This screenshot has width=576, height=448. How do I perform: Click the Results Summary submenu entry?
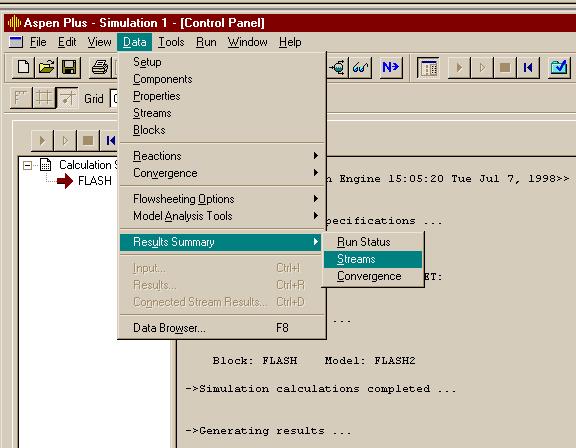tap(220, 242)
